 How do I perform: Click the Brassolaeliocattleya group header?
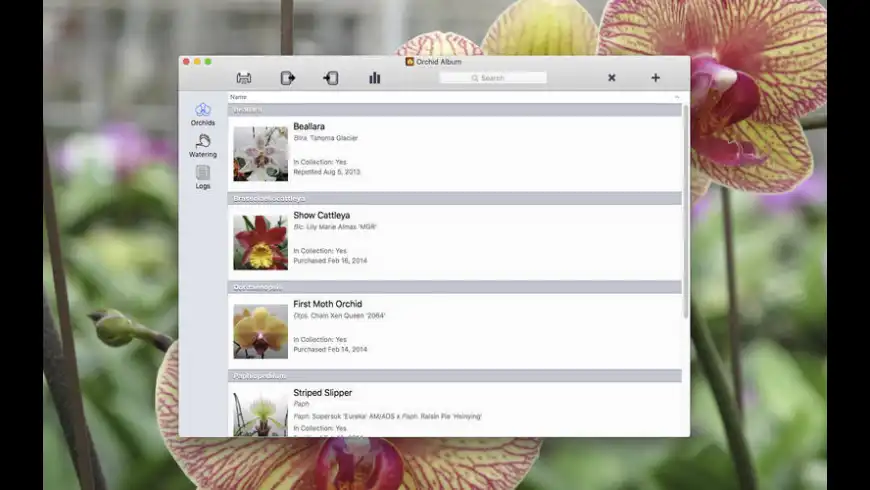454,198
